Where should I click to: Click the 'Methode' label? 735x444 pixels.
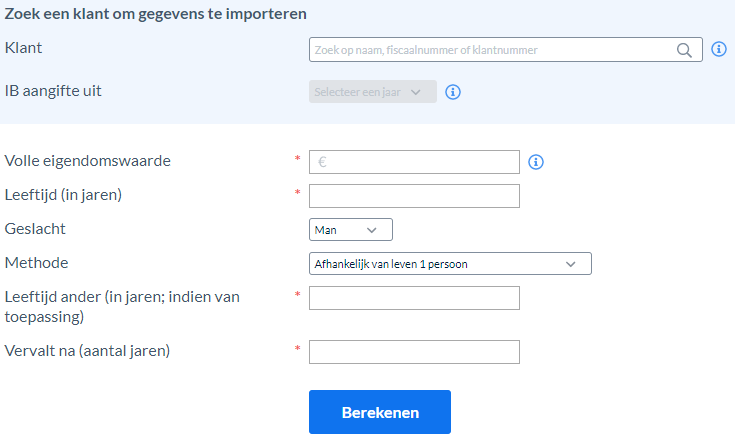pos(37,263)
